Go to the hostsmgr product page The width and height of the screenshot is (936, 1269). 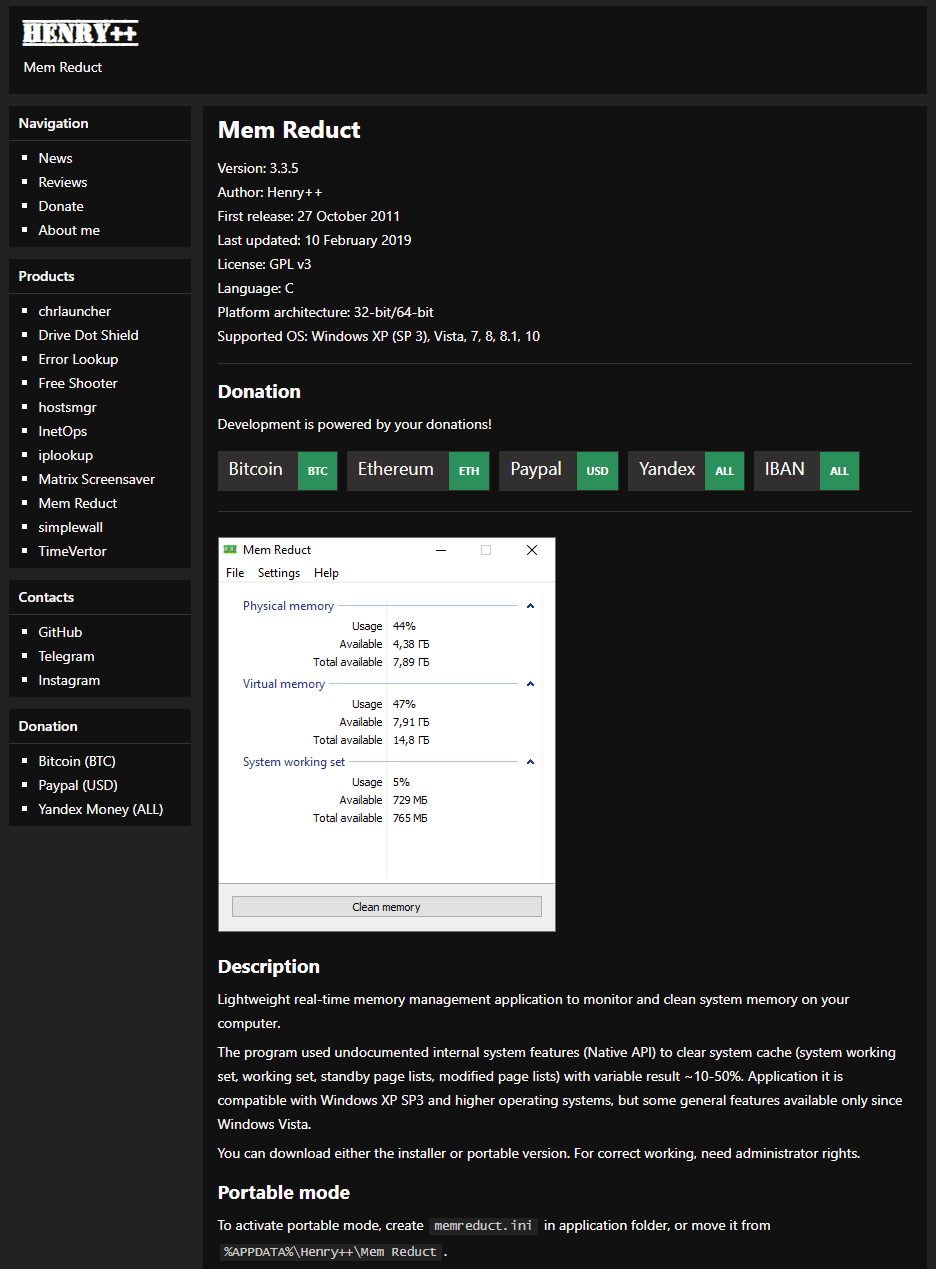point(67,407)
